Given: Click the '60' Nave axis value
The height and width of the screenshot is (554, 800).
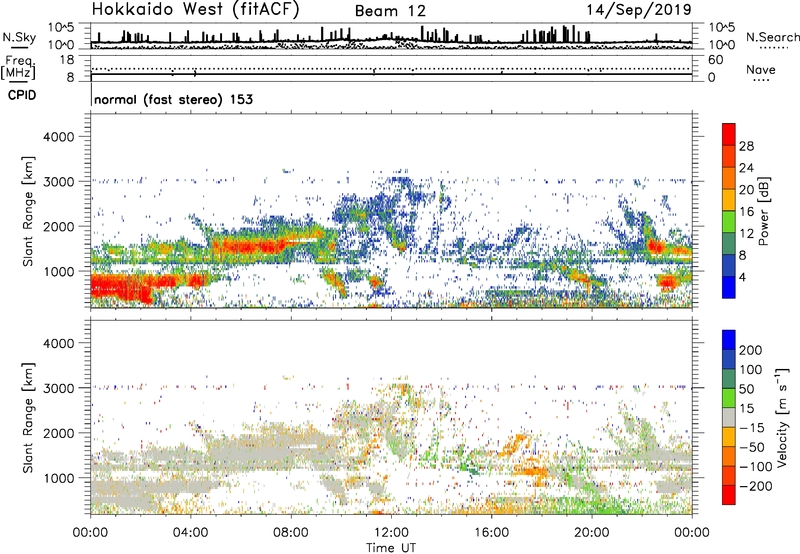Looking at the screenshot, I should (715, 60).
